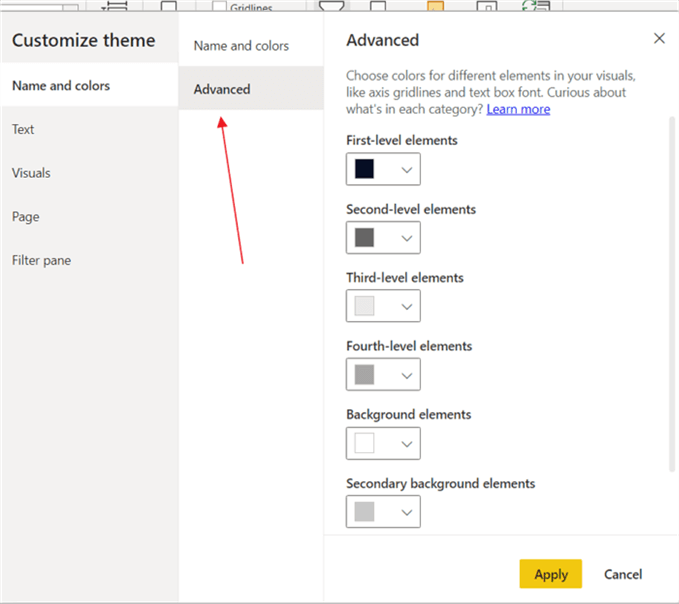Screen dimensions: 679x604
Task: Pick the Secondary background elements gray swatch
Action: coord(364,512)
